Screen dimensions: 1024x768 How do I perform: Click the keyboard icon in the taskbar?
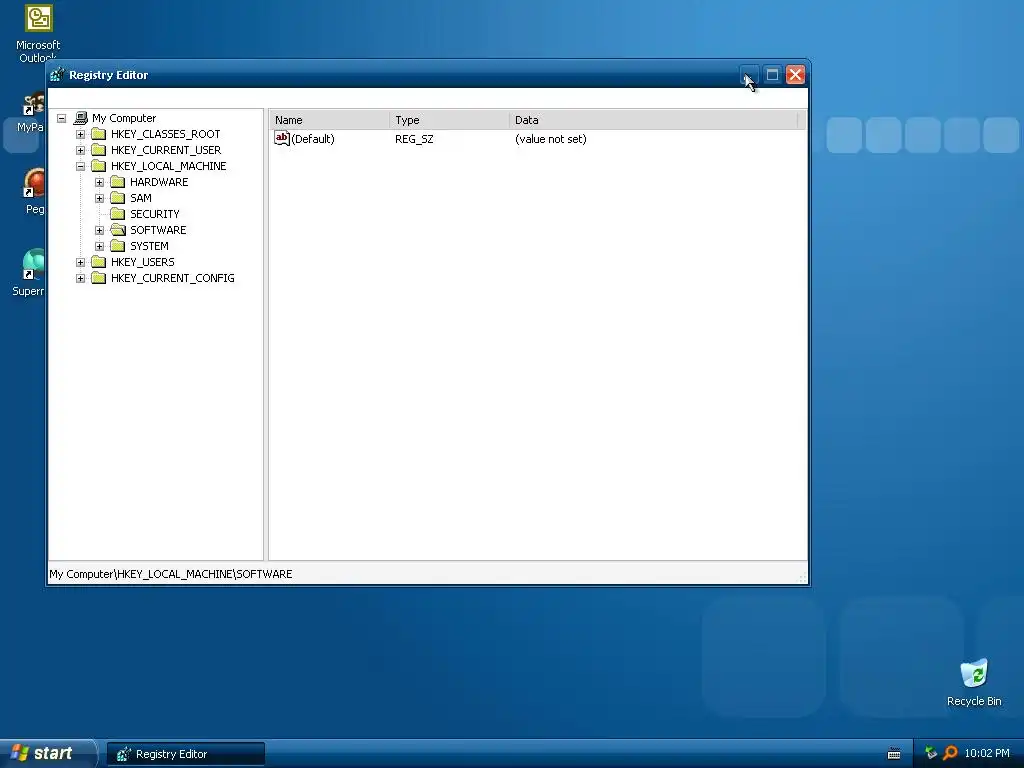tap(894, 754)
